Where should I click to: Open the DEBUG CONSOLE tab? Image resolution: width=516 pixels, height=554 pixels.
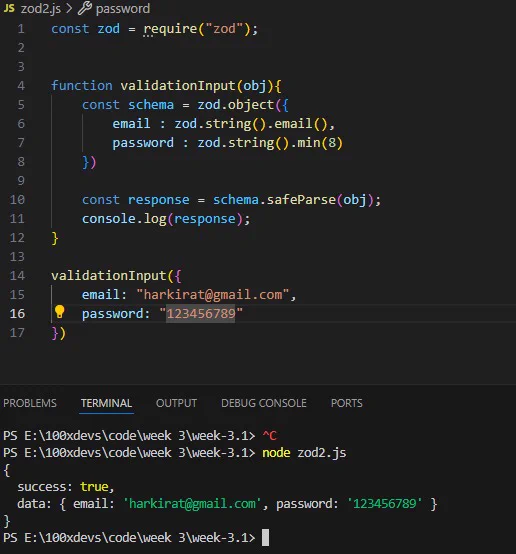click(264, 403)
